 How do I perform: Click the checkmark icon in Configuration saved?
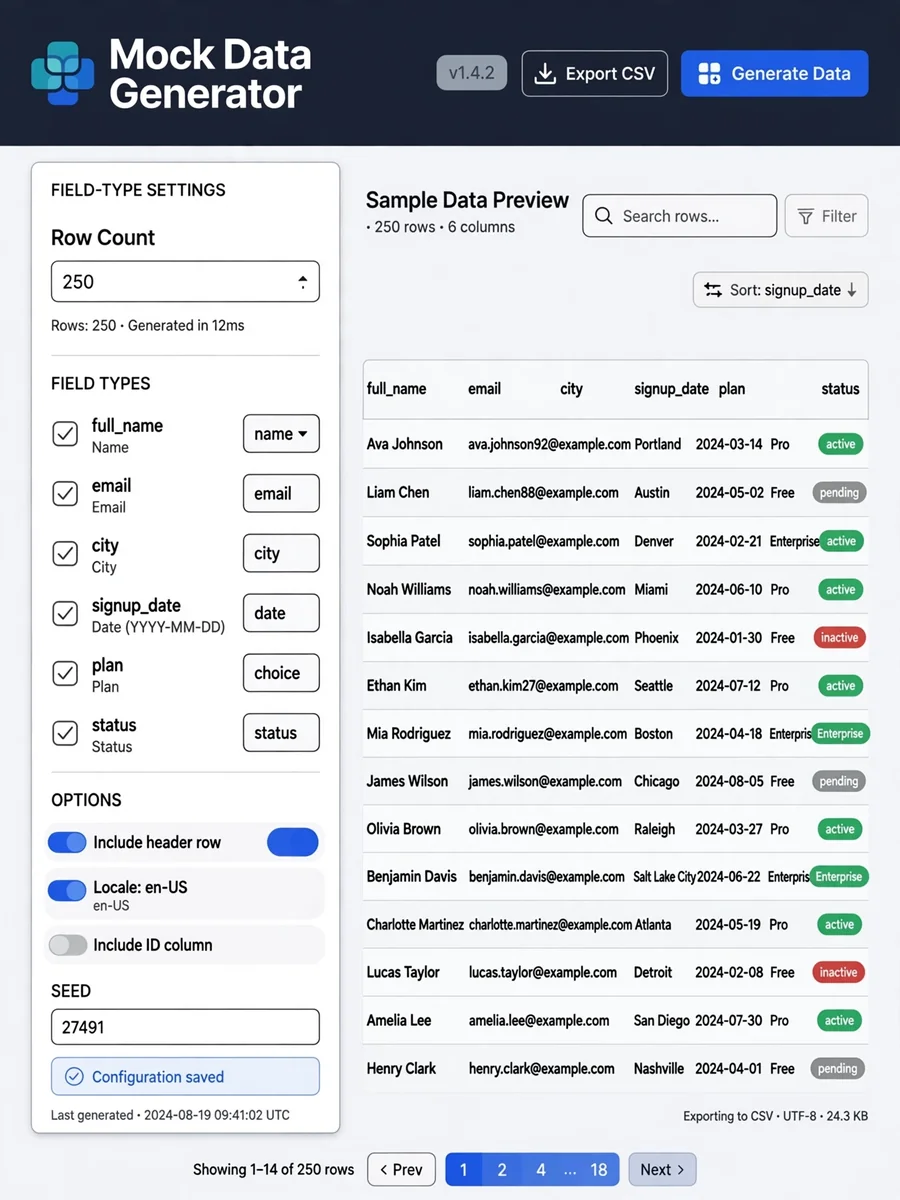[73, 1077]
